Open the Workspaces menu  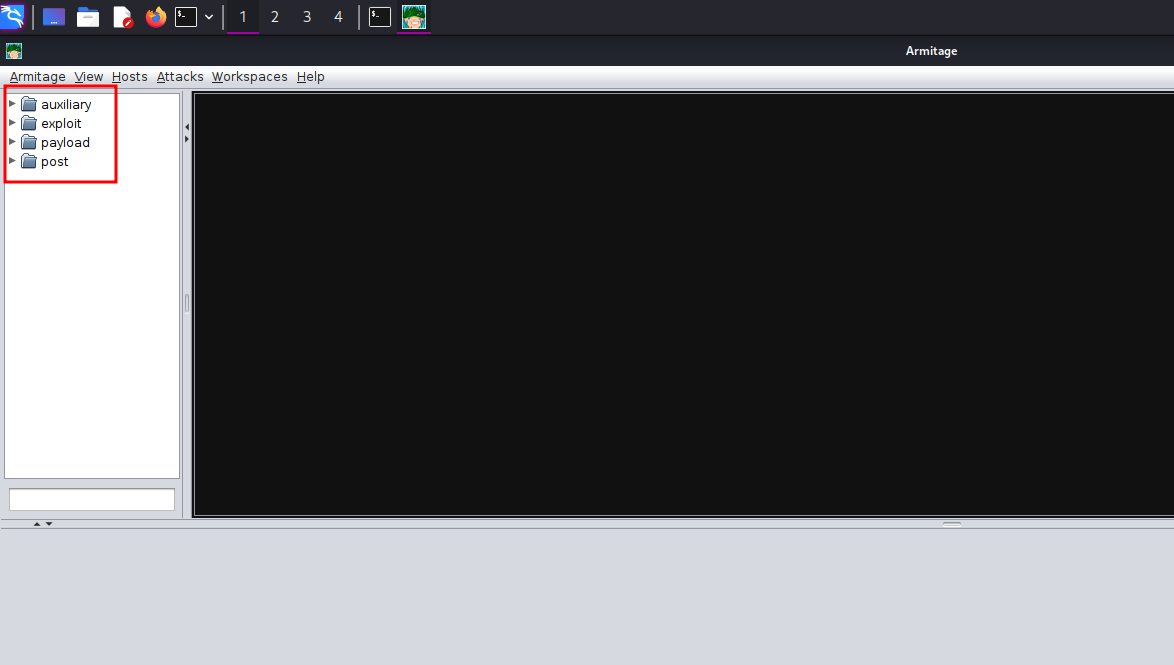pos(249,77)
